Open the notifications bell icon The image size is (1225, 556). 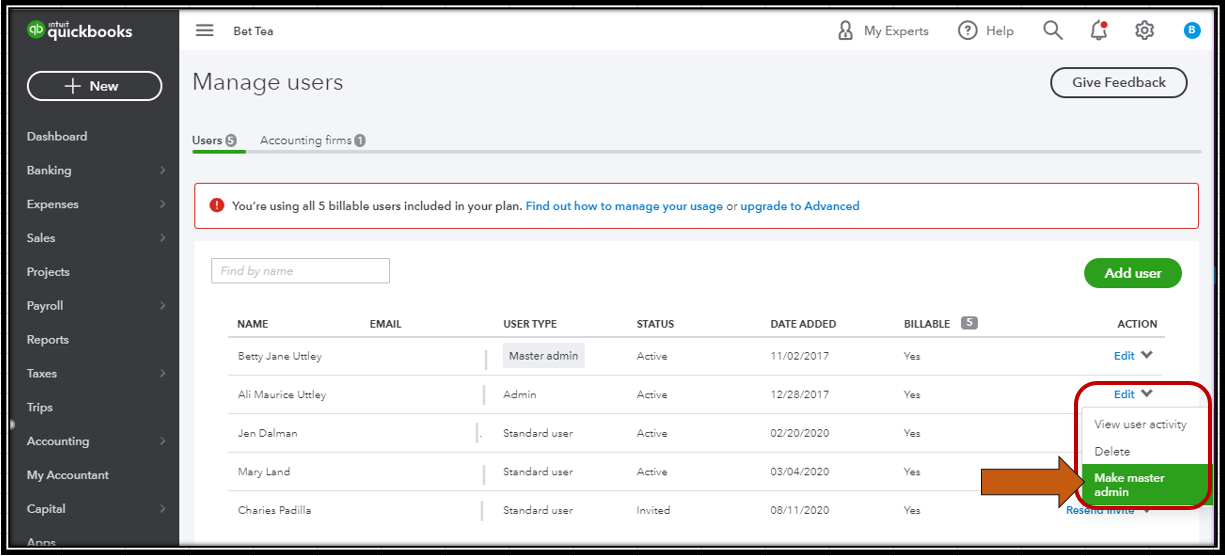1098,30
